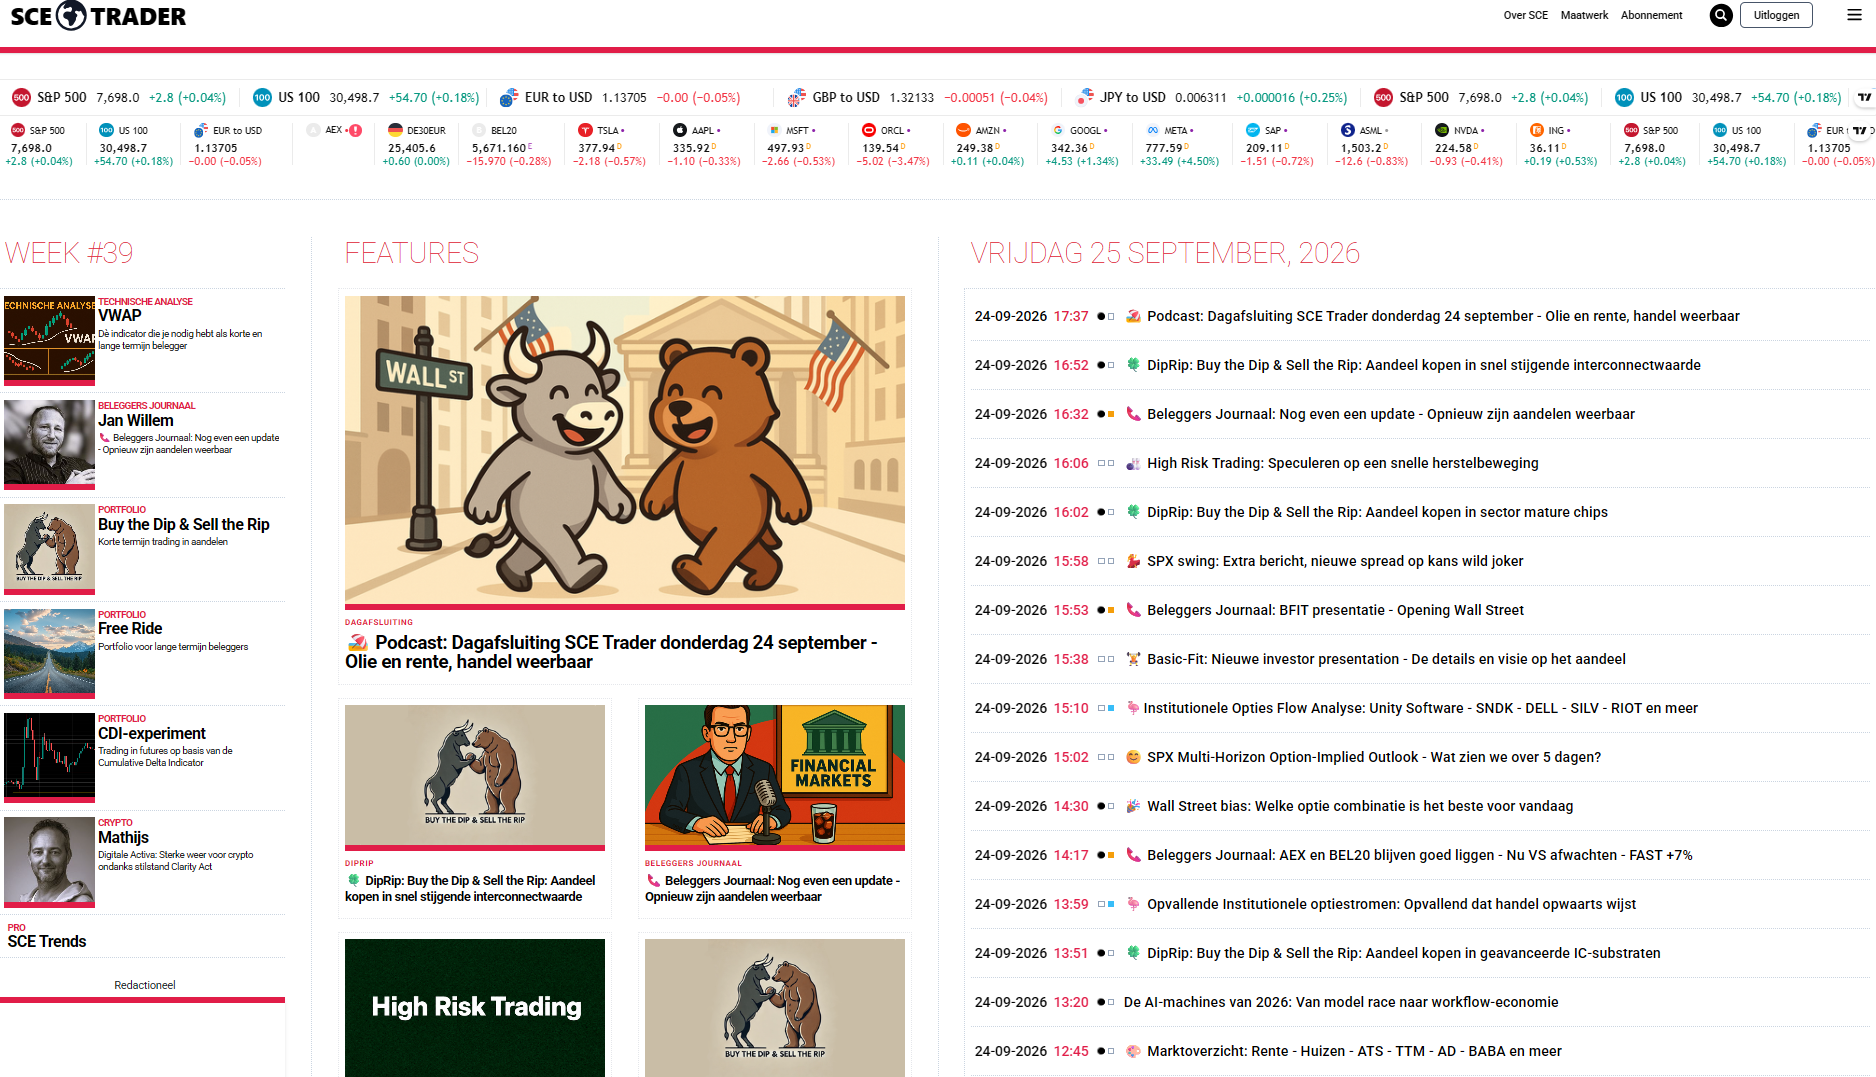Image resolution: width=1876 pixels, height=1077 pixels.
Task: Click S&P 500 value 7,698.0 in top ticker
Action: pyautogui.click(x=118, y=97)
